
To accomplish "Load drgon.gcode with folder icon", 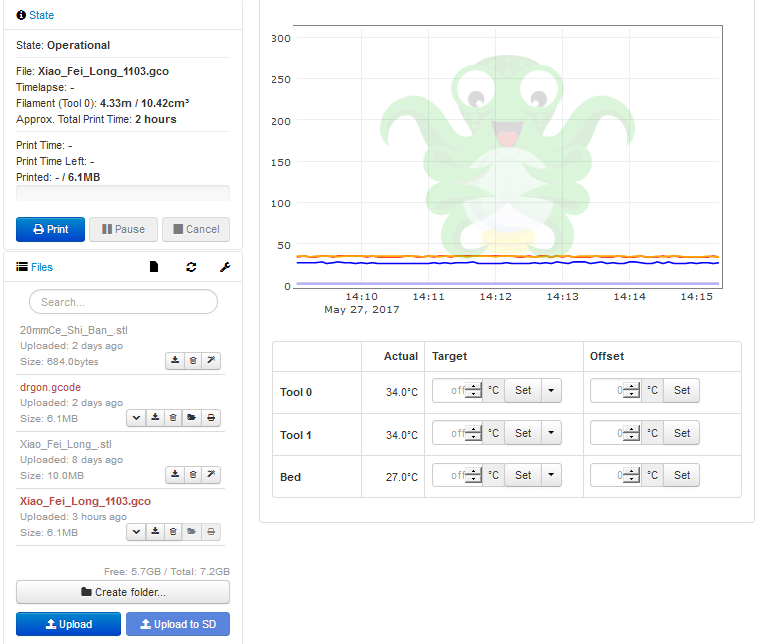I will point(191,418).
